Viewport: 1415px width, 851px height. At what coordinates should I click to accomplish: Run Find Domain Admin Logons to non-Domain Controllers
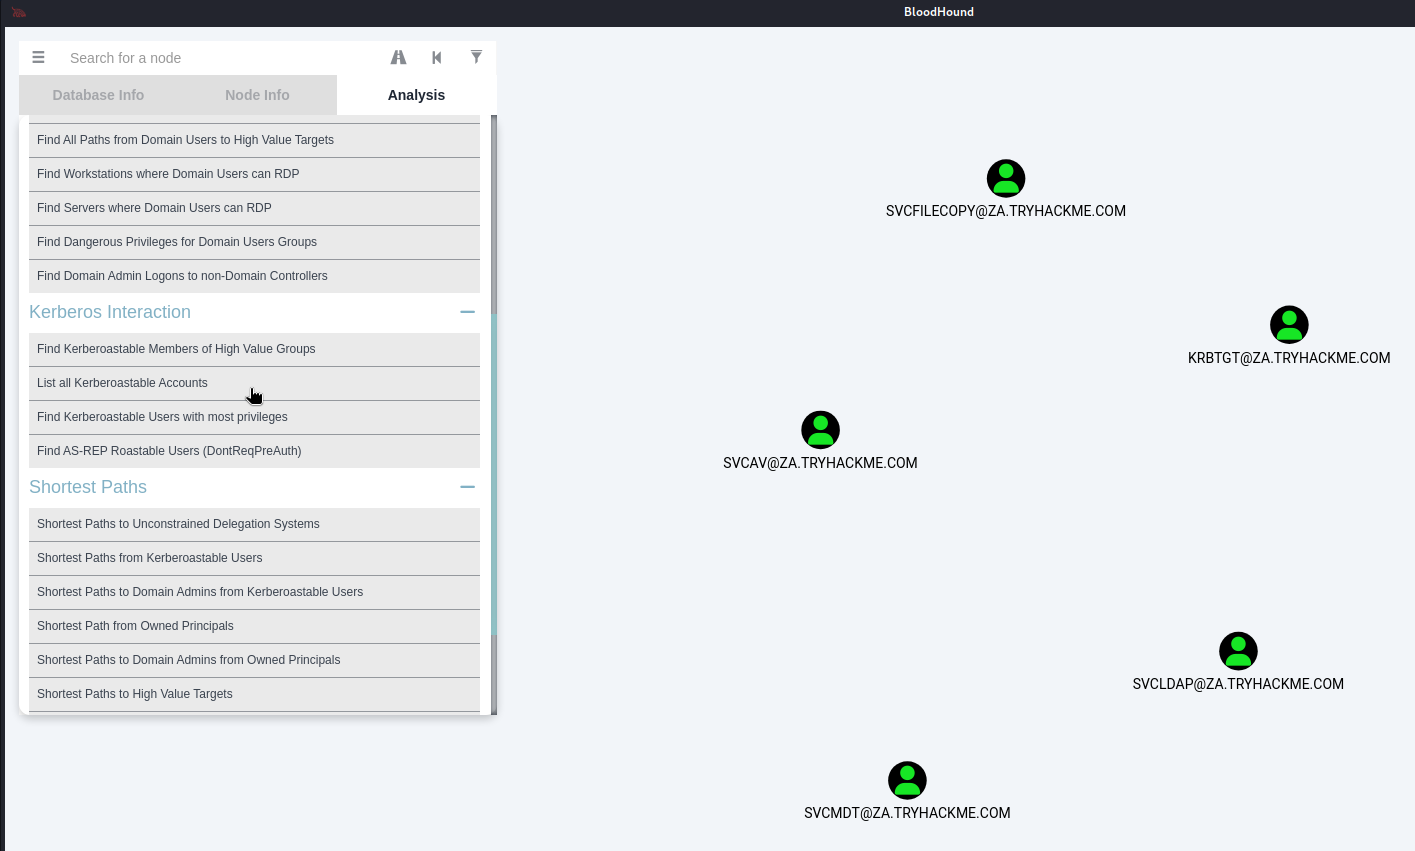pyautogui.click(x=254, y=276)
